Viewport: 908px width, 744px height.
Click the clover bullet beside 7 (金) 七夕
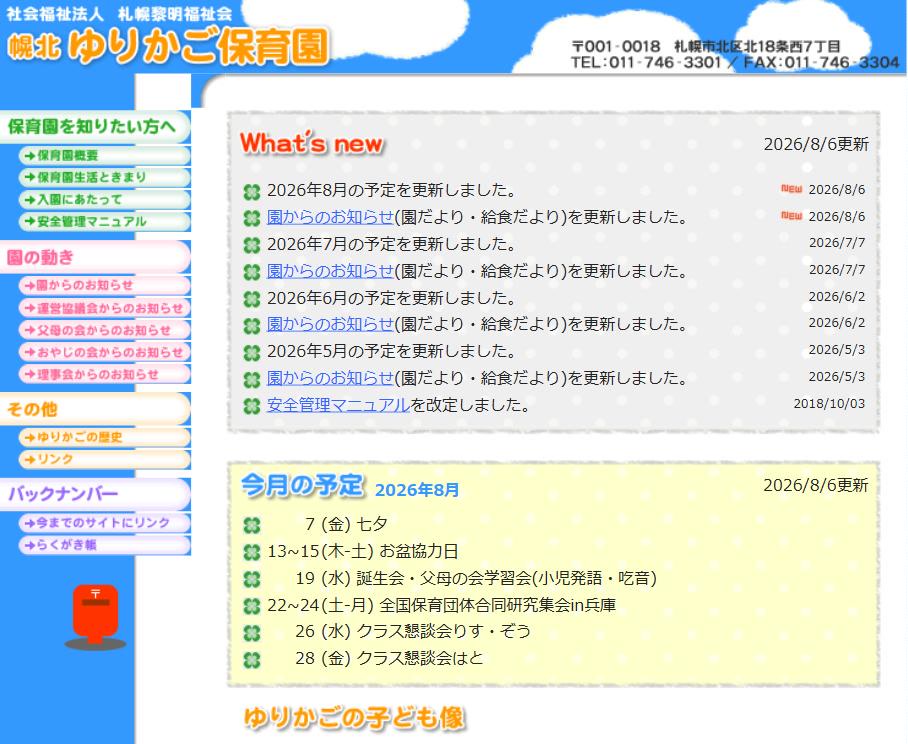click(252, 526)
